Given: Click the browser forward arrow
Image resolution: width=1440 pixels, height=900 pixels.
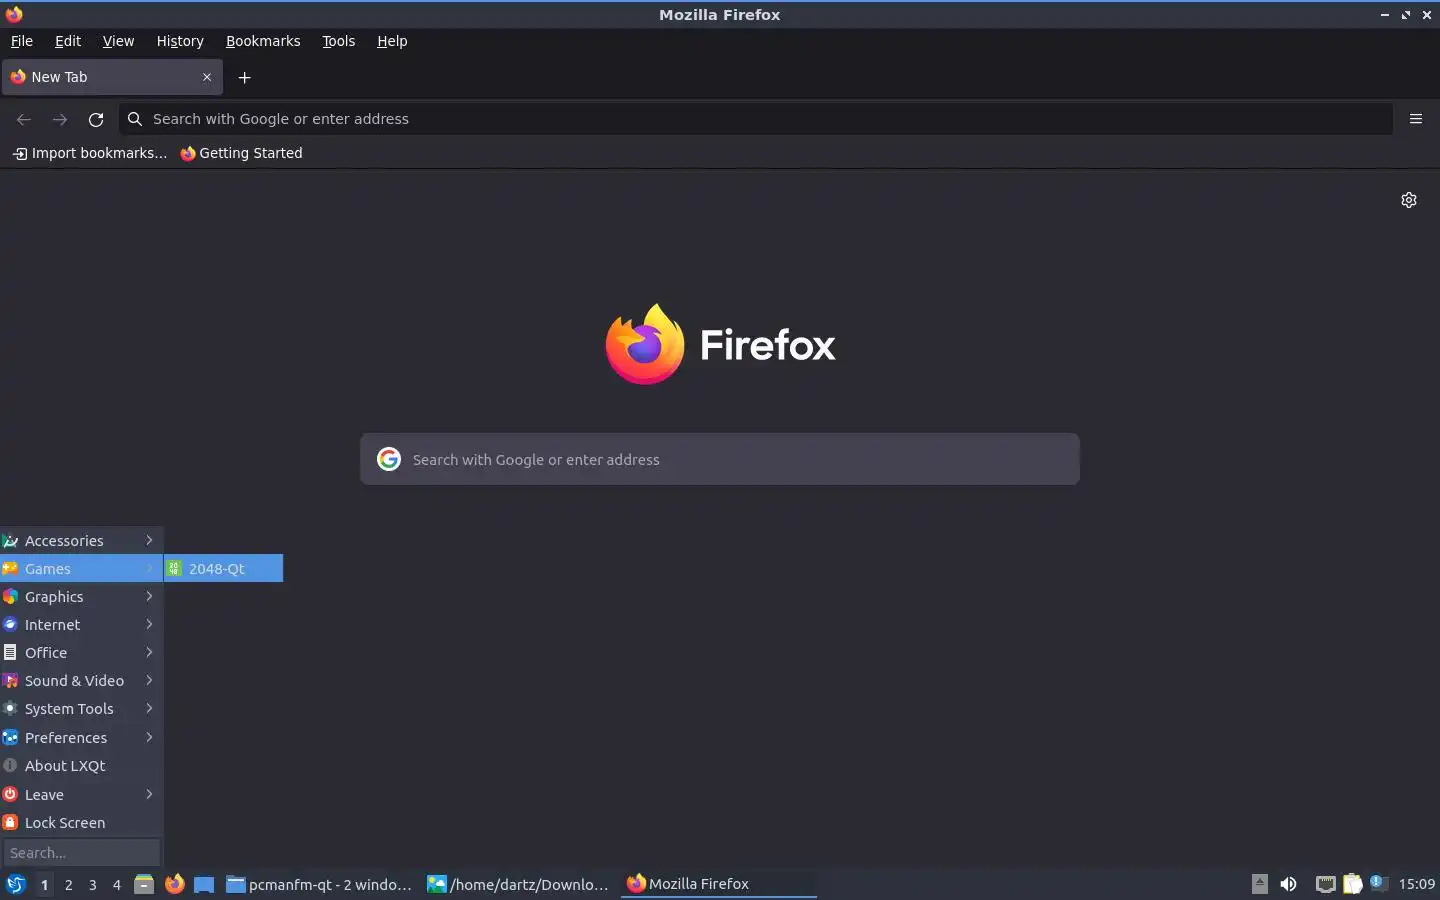Looking at the screenshot, I should 60,119.
